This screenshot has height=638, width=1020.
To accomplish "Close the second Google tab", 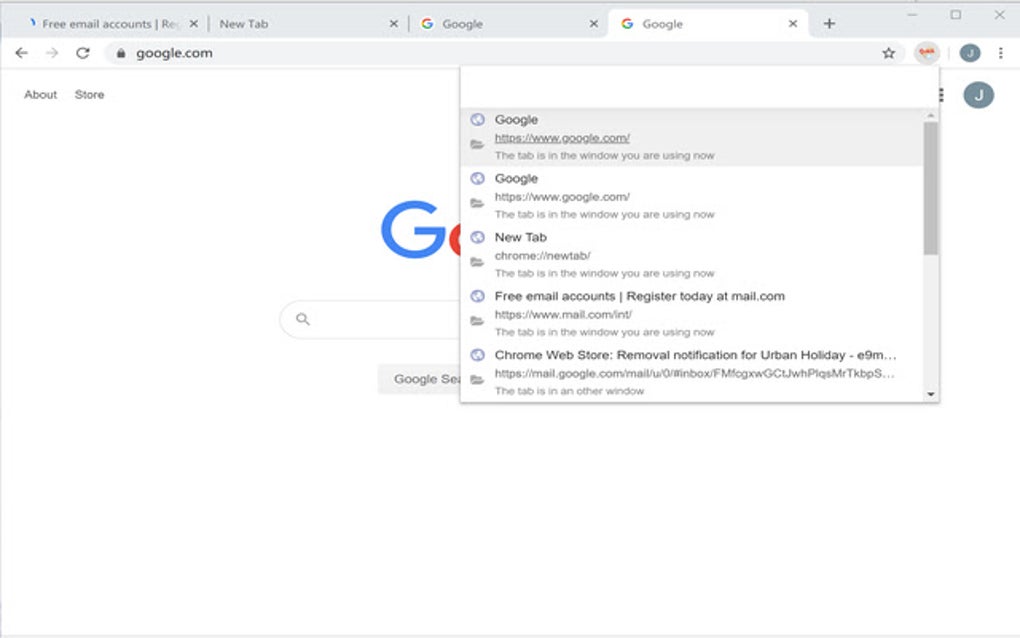I will click(591, 22).
